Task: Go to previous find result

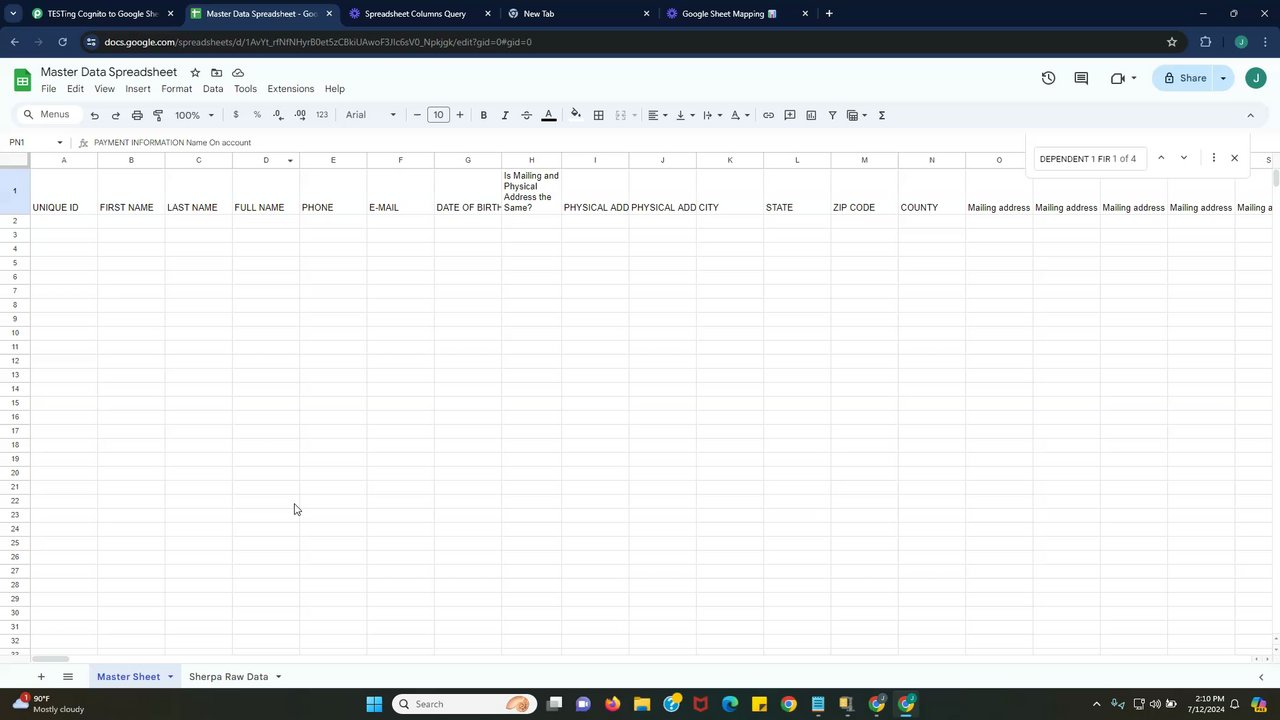Action: click(1161, 158)
